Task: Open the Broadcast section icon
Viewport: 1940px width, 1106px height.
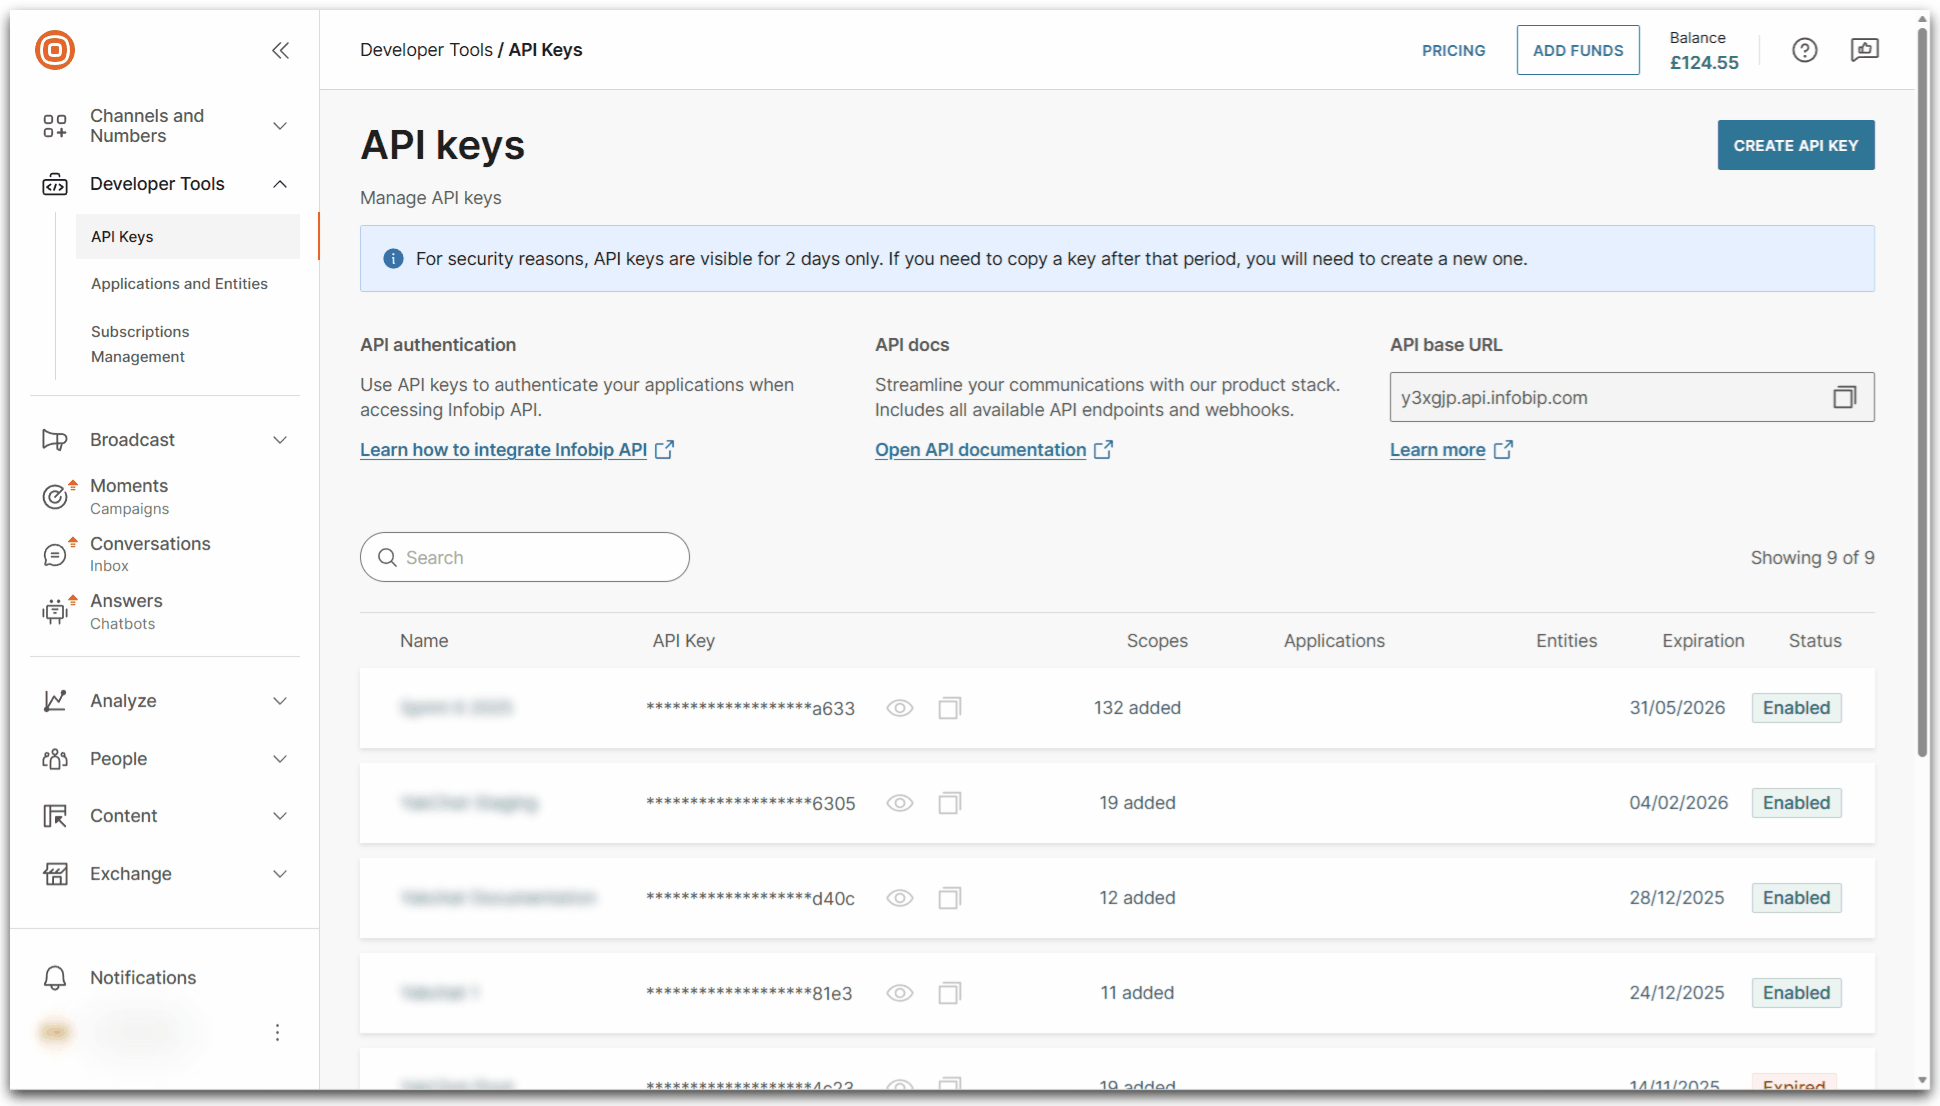Action: [x=56, y=439]
